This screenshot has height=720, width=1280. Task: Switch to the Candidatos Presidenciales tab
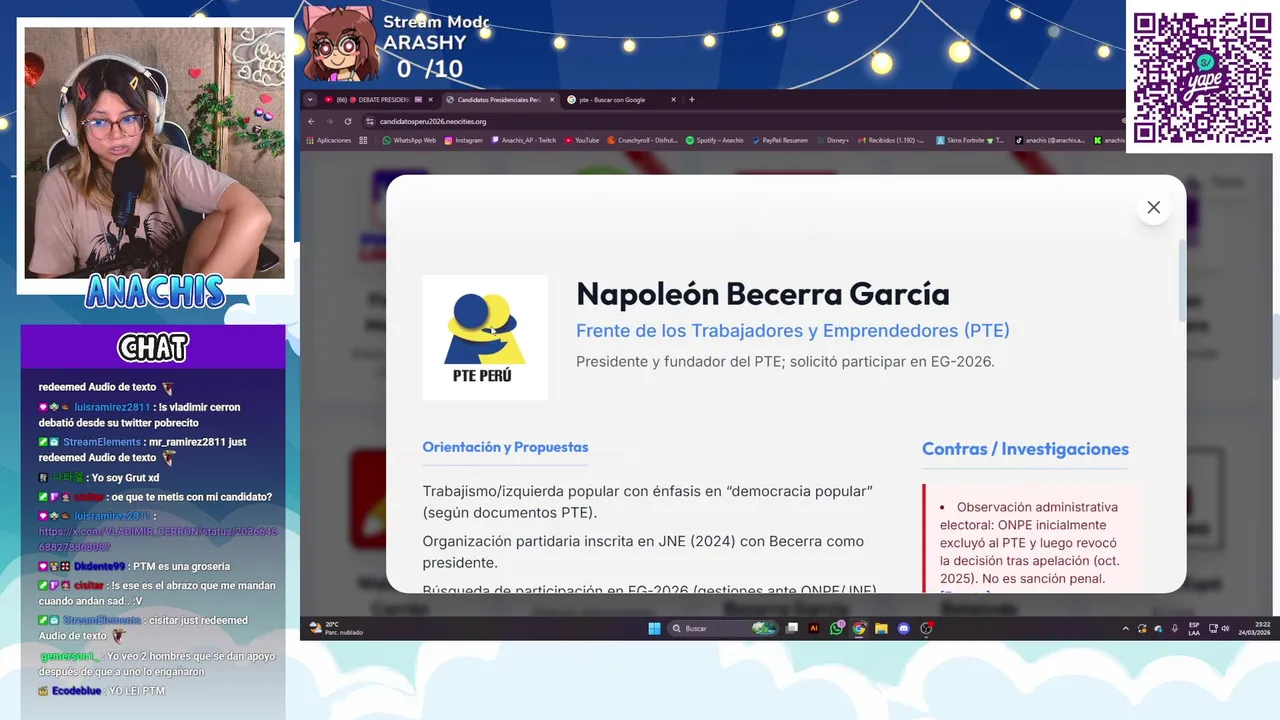pyautogui.click(x=499, y=100)
